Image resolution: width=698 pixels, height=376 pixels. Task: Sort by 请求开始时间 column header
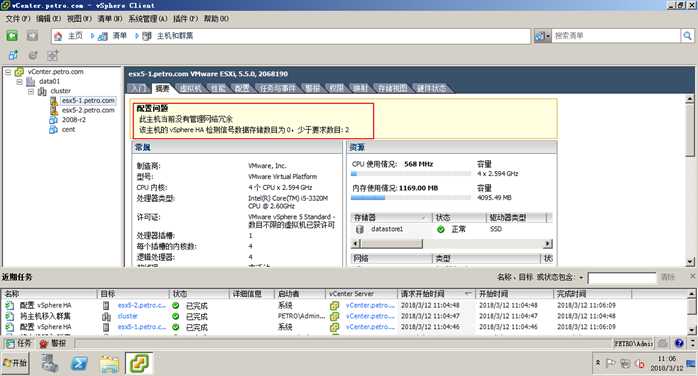coord(436,294)
